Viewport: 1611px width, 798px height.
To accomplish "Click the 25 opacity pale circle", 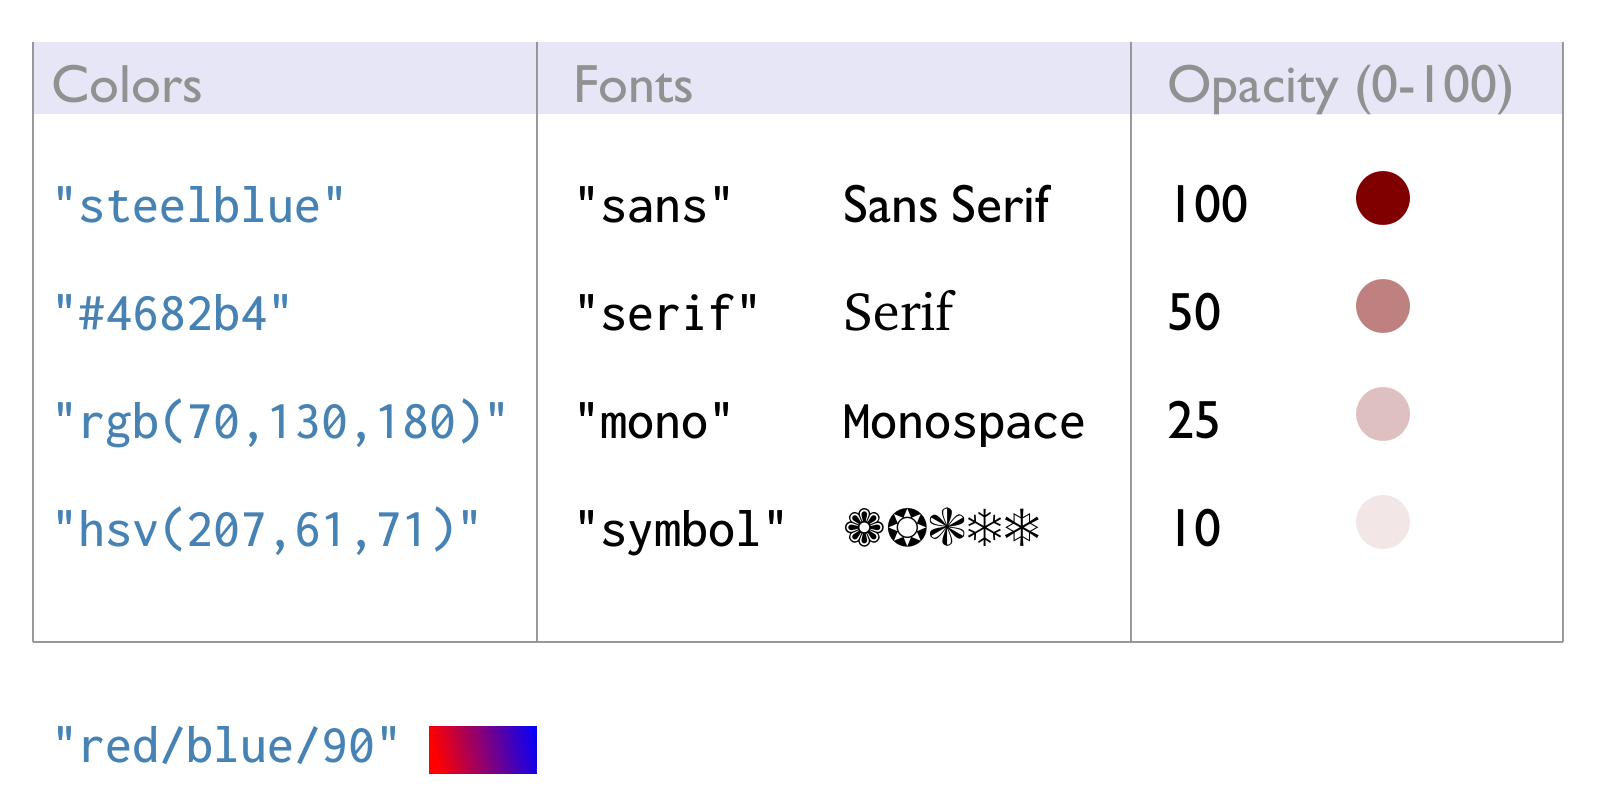I will point(1382,414).
